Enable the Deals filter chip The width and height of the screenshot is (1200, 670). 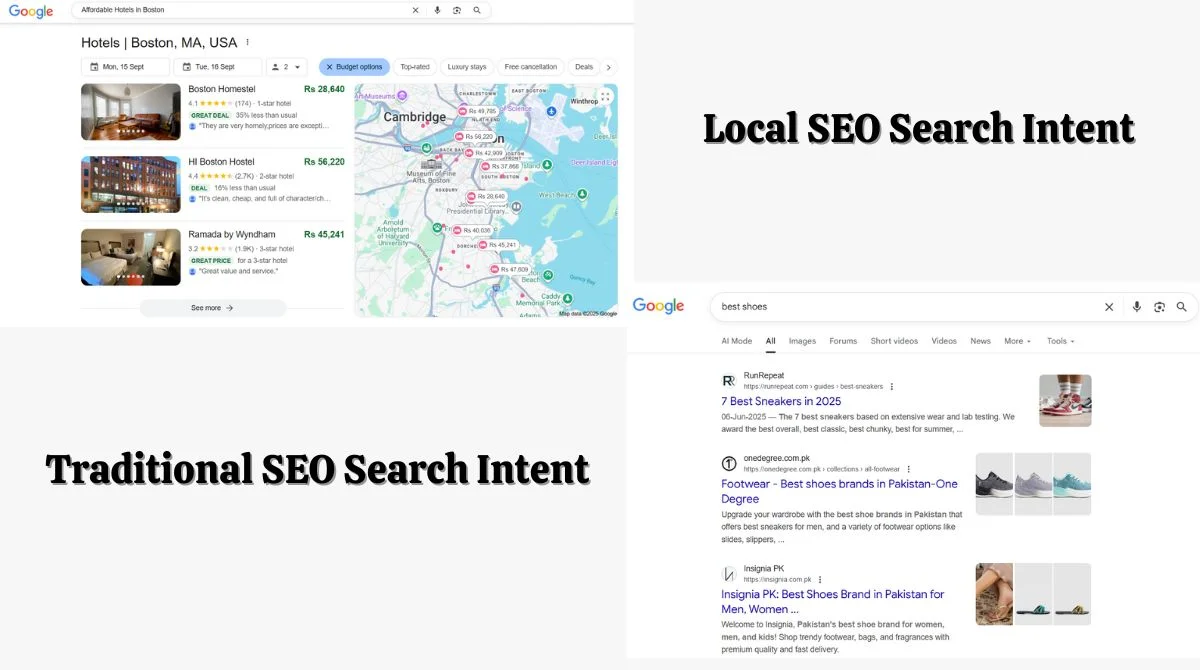tap(584, 67)
